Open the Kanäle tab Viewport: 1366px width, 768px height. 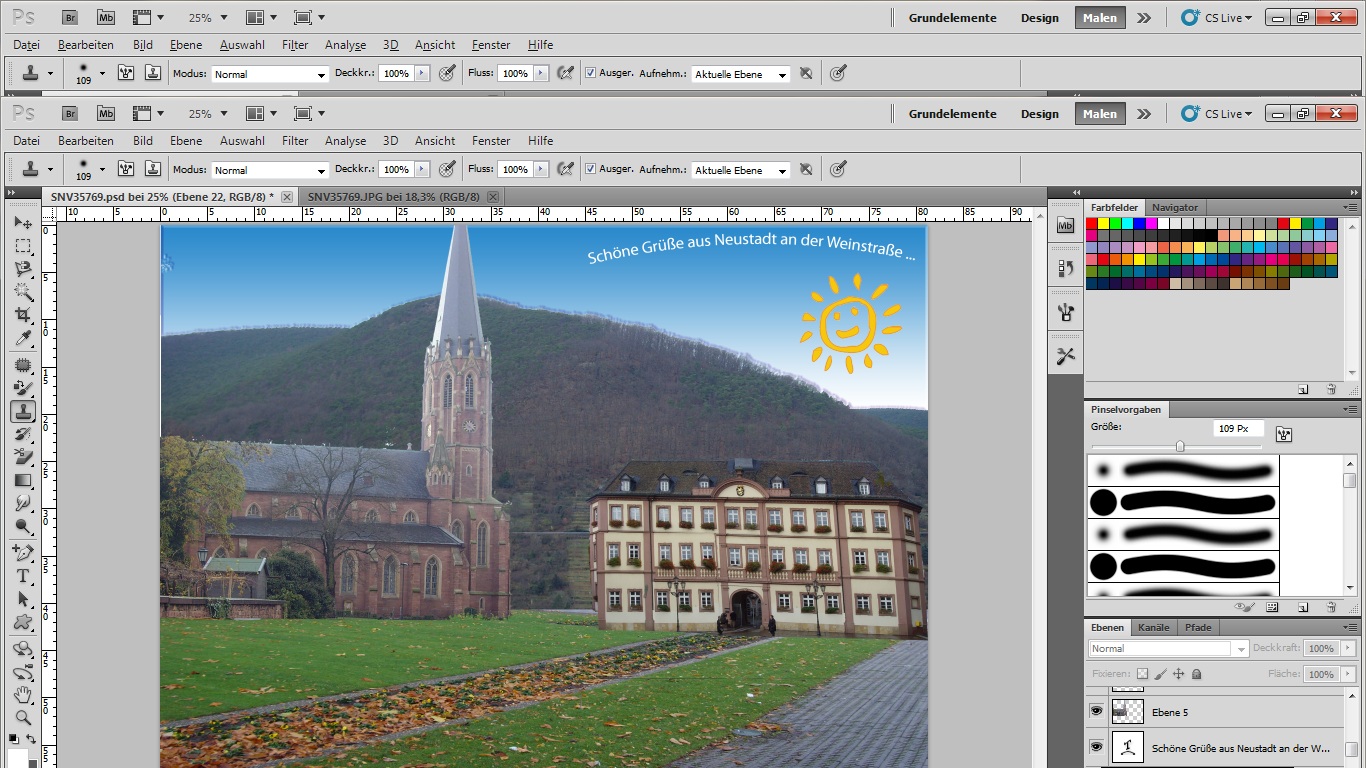(1153, 628)
